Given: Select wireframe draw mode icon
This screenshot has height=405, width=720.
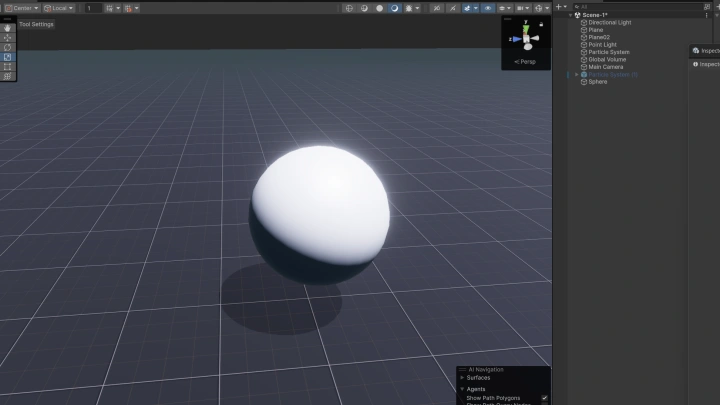Looking at the screenshot, I should 349,8.
